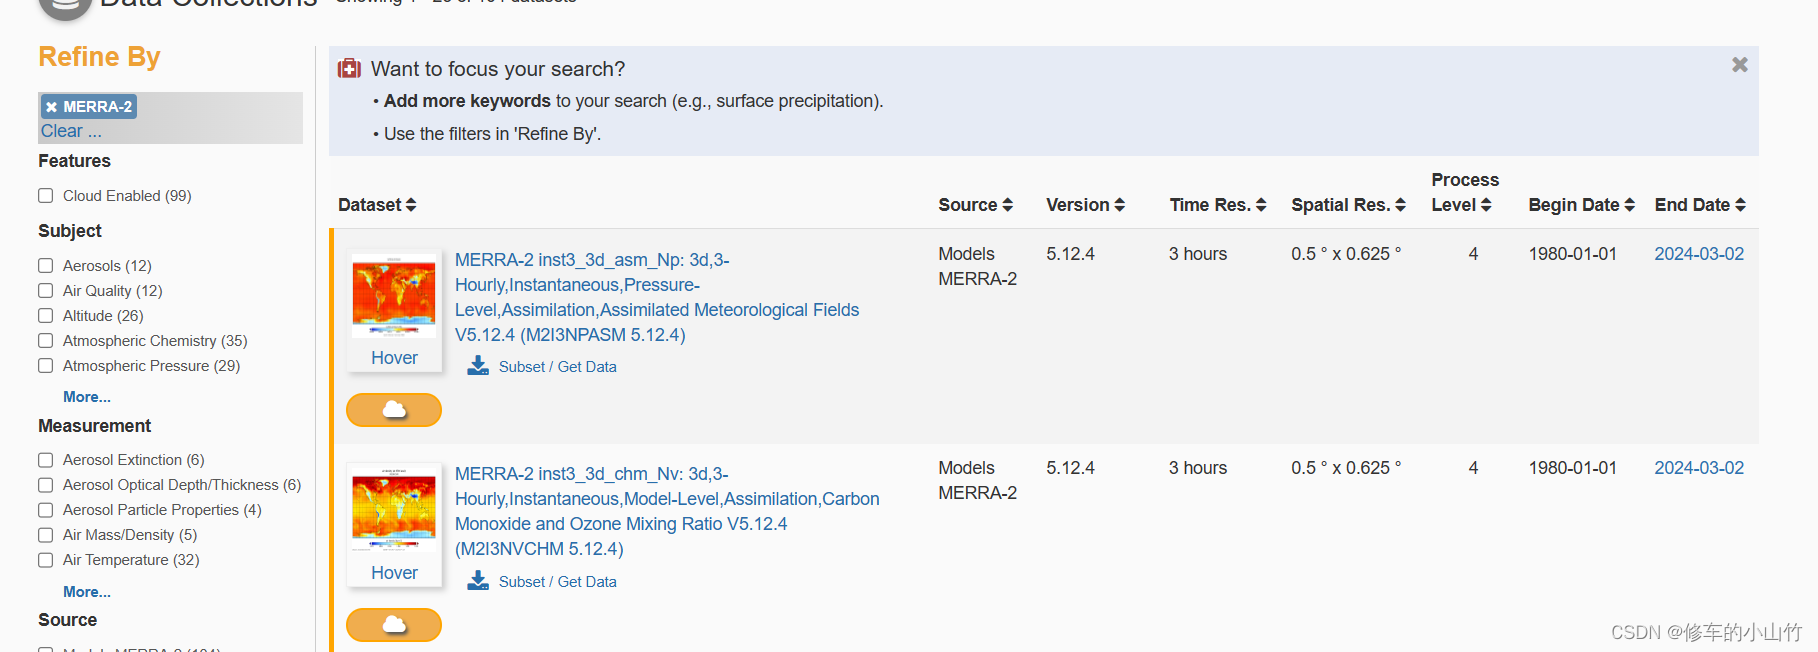Open end date 2024-03-02 of asm_Np

coord(1699,254)
